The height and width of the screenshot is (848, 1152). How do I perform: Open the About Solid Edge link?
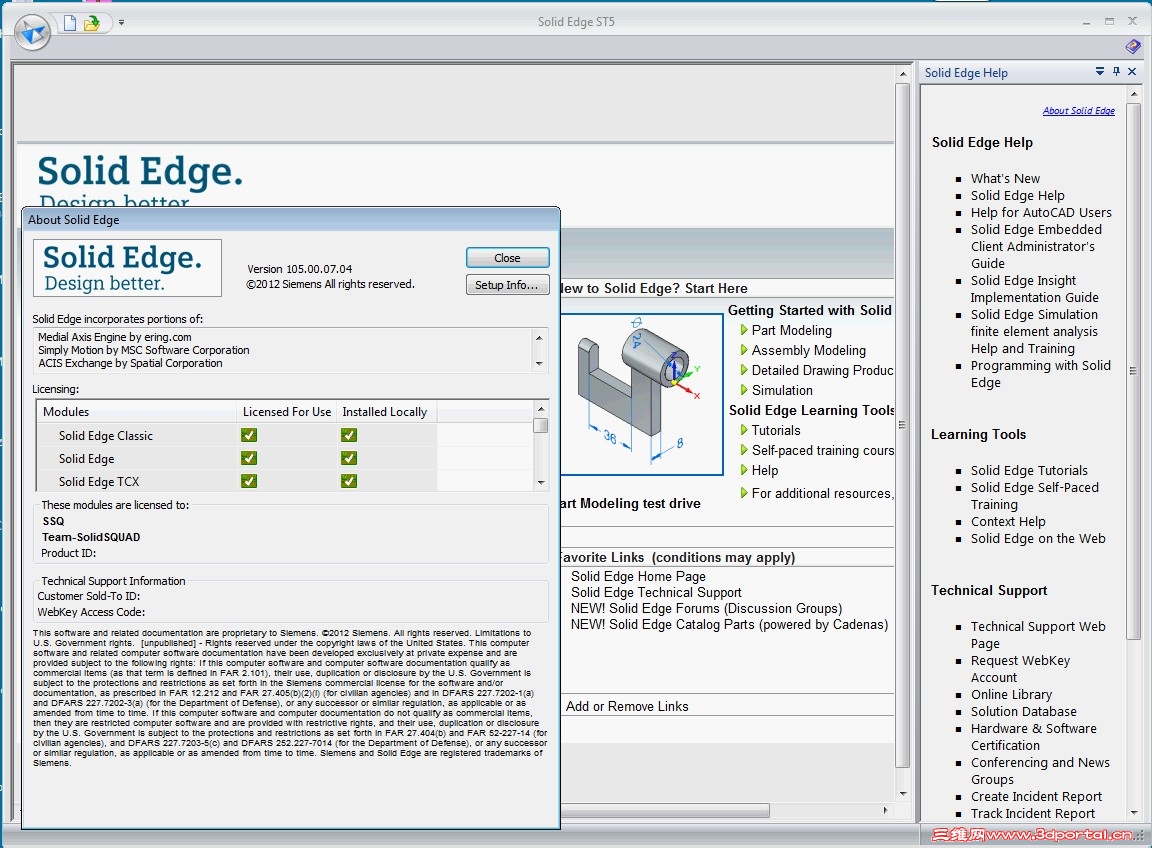click(x=1079, y=110)
